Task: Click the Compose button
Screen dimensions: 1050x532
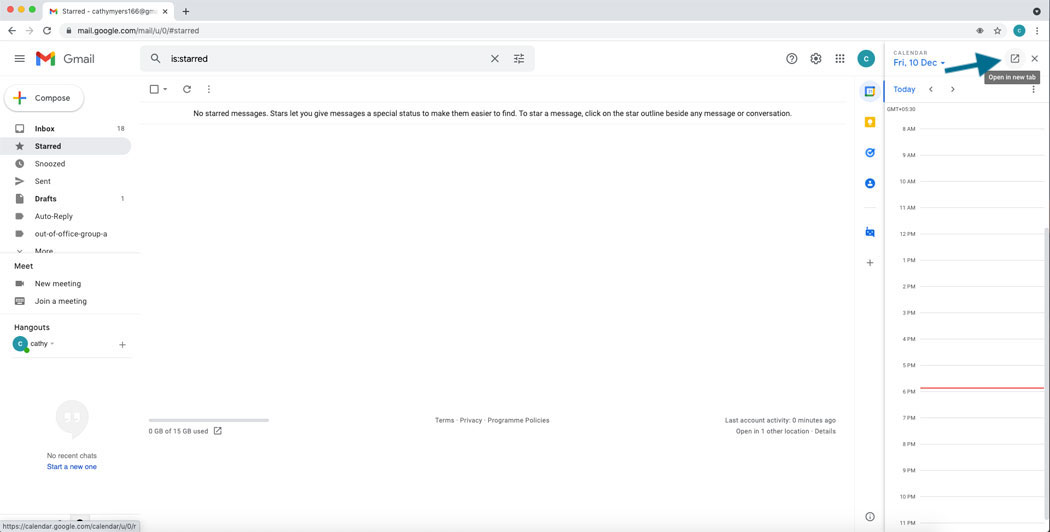Action: (x=44, y=98)
